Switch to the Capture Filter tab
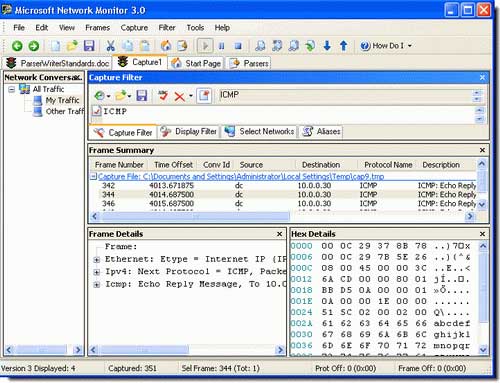This screenshot has height=383, width=500. point(123,132)
